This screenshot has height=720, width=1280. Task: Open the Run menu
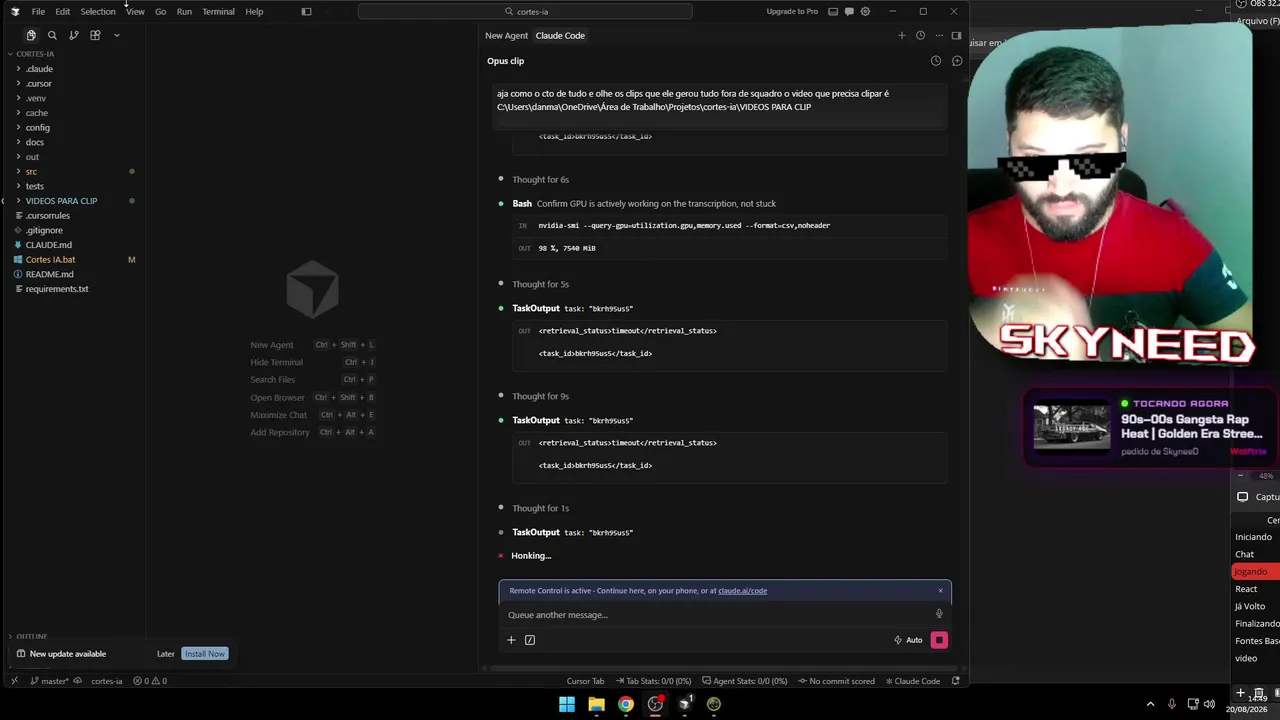pos(184,12)
